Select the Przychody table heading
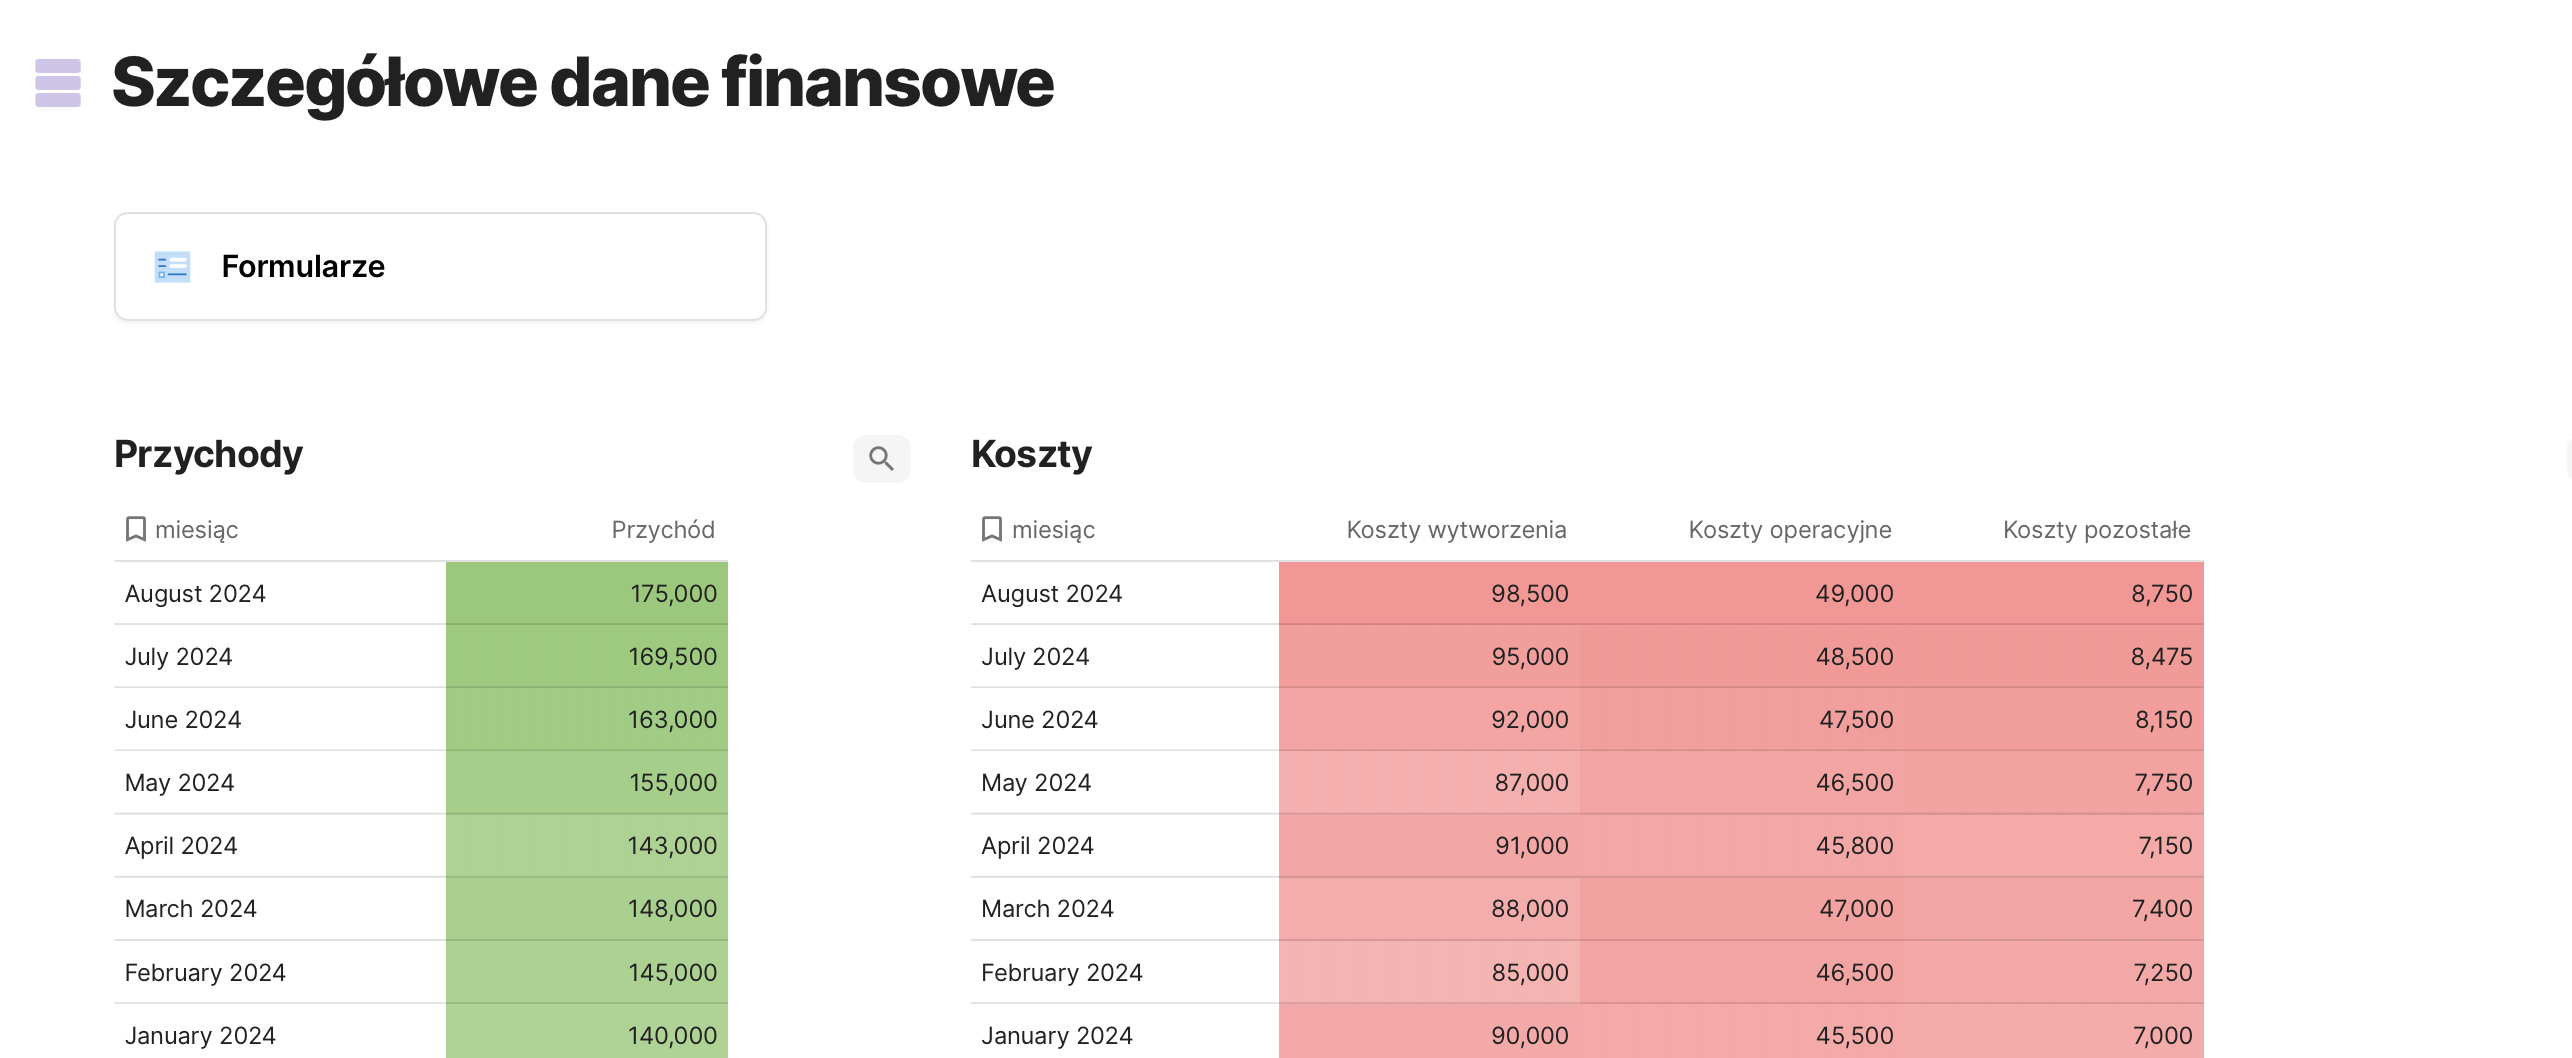 point(208,454)
